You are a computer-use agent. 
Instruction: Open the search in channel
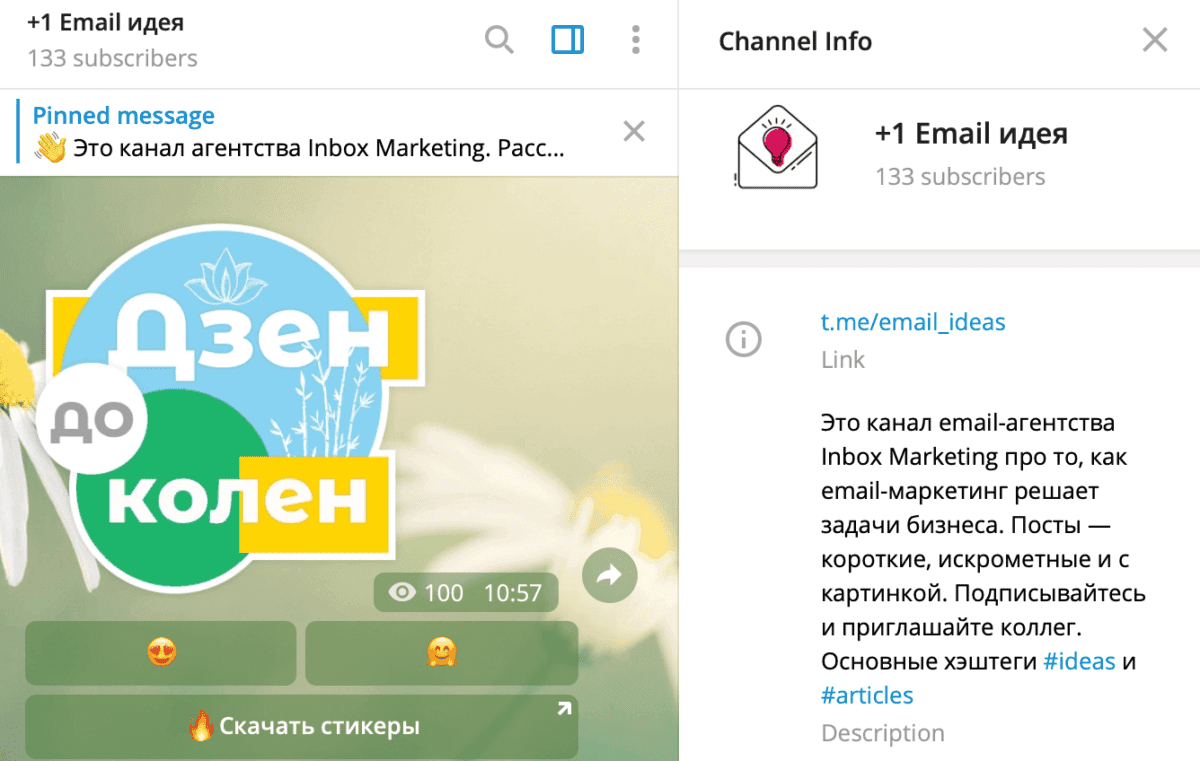click(499, 40)
